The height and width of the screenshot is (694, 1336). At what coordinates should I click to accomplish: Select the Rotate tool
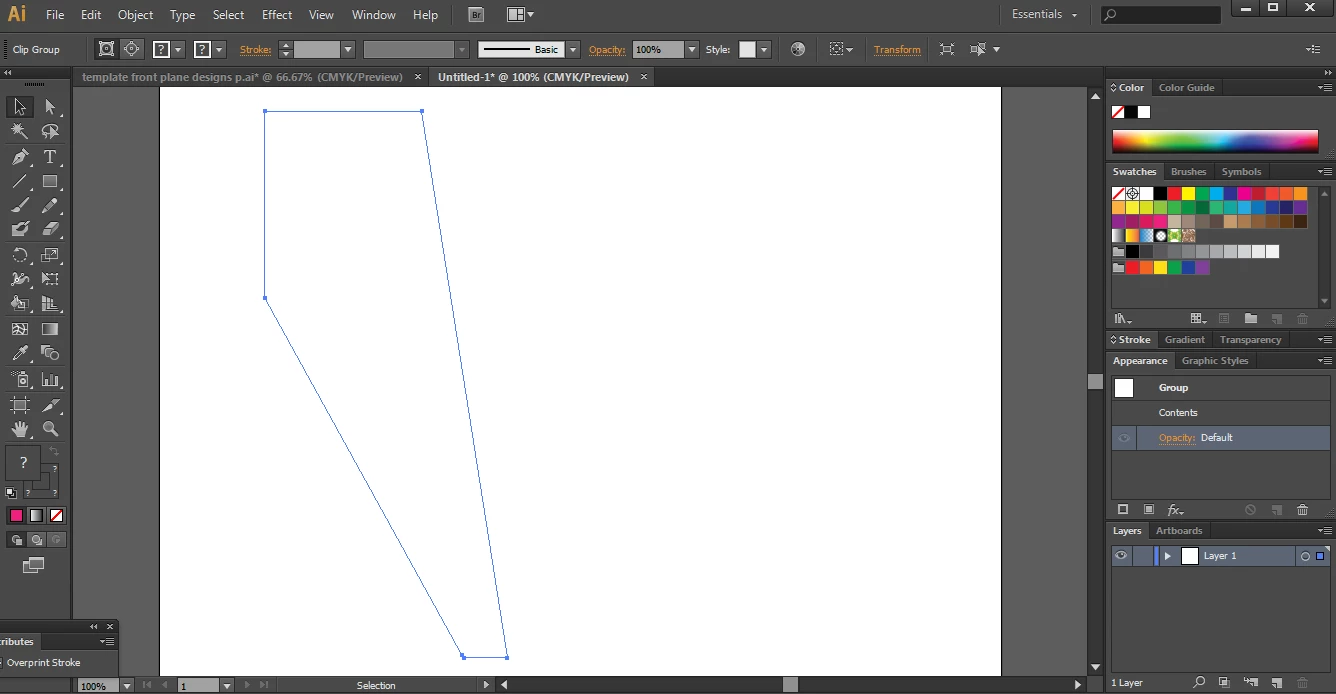20,255
